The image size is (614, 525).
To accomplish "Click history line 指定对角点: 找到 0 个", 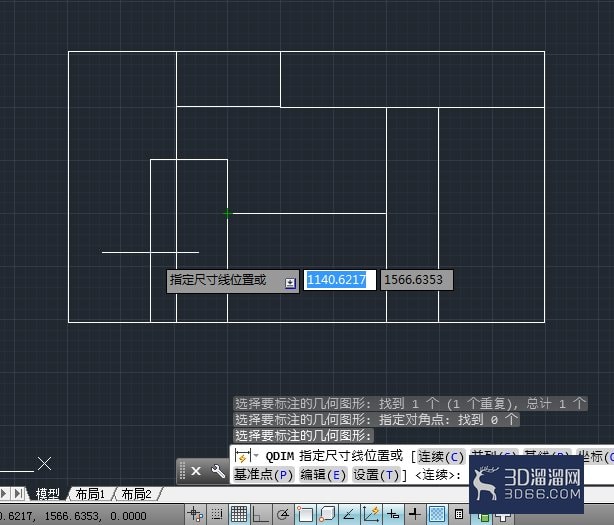I will [376, 419].
